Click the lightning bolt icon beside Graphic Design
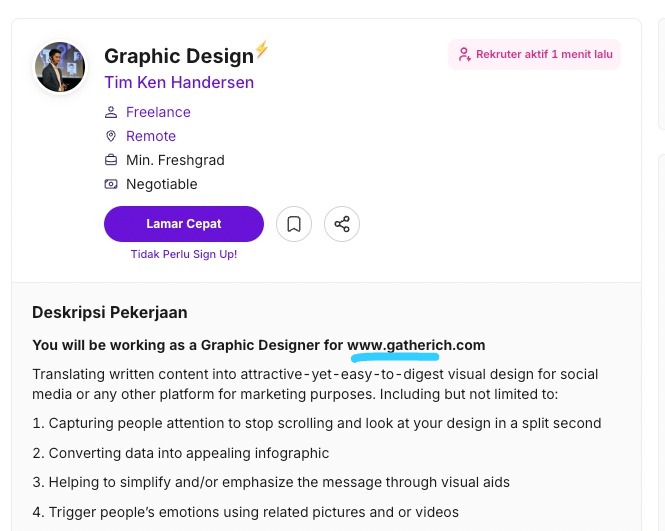The height and width of the screenshot is (531, 665). [x=262, y=49]
